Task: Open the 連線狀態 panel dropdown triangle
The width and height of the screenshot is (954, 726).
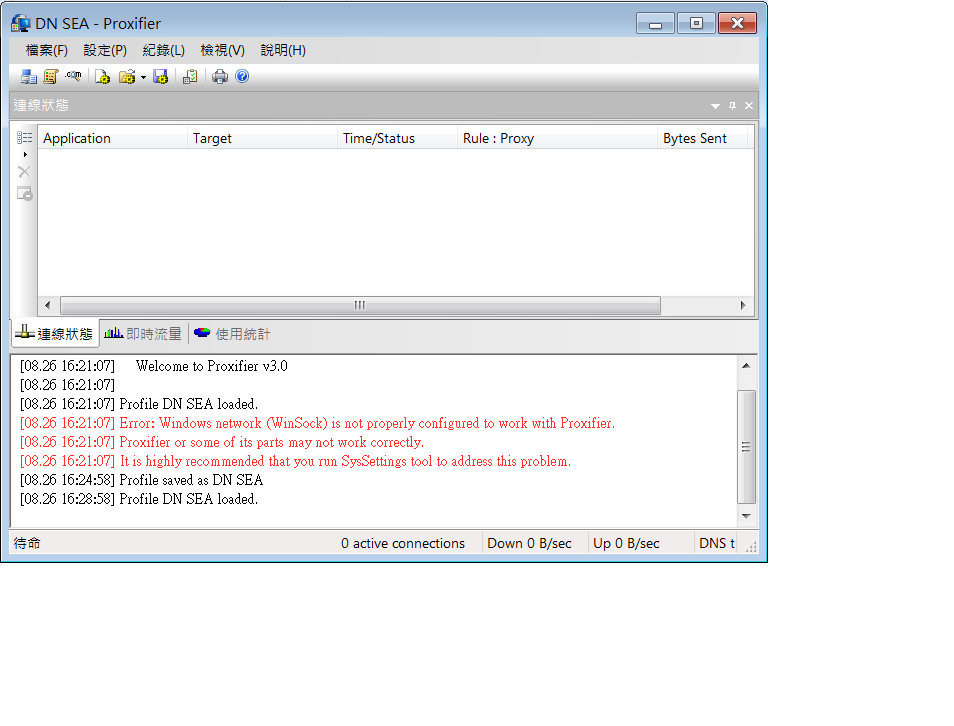Action: point(716,106)
